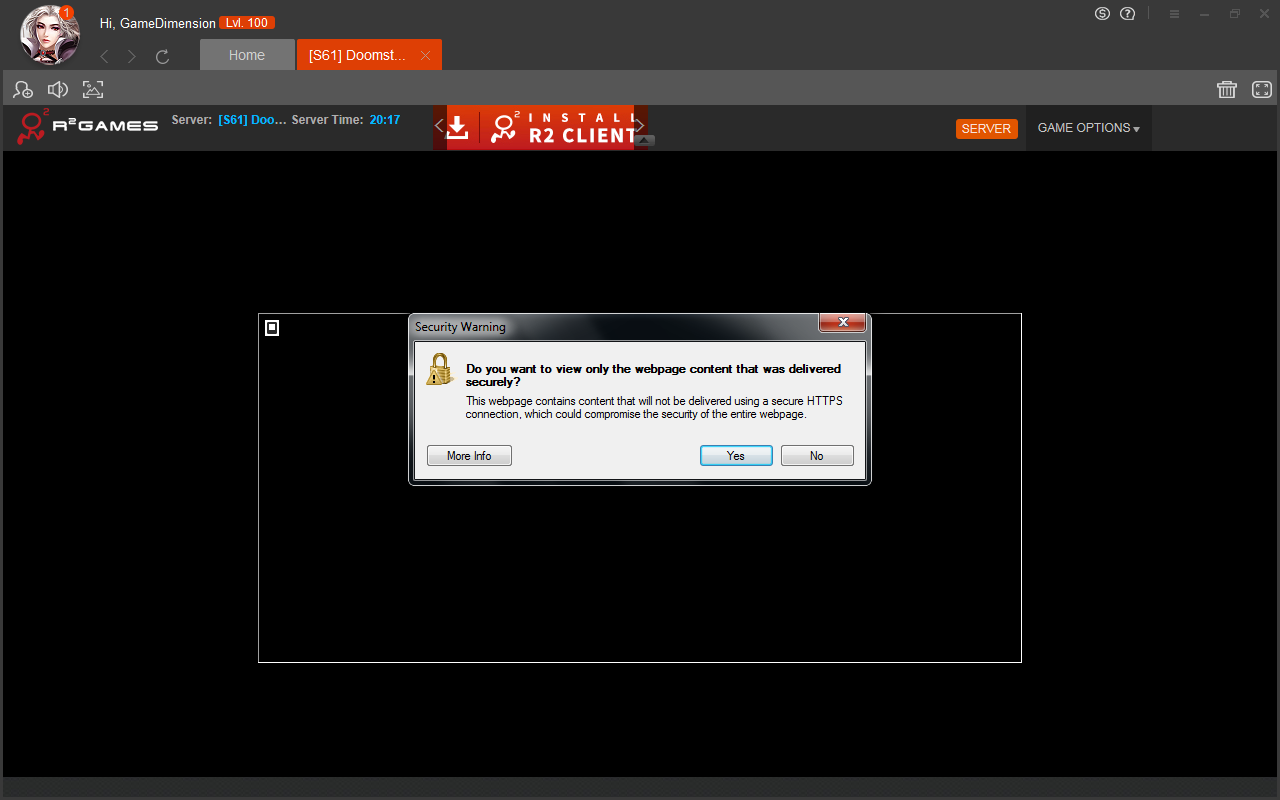This screenshot has height=800, width=1280.
Task: Open the help question mark icon
Action: click(x=1128, y=14)
